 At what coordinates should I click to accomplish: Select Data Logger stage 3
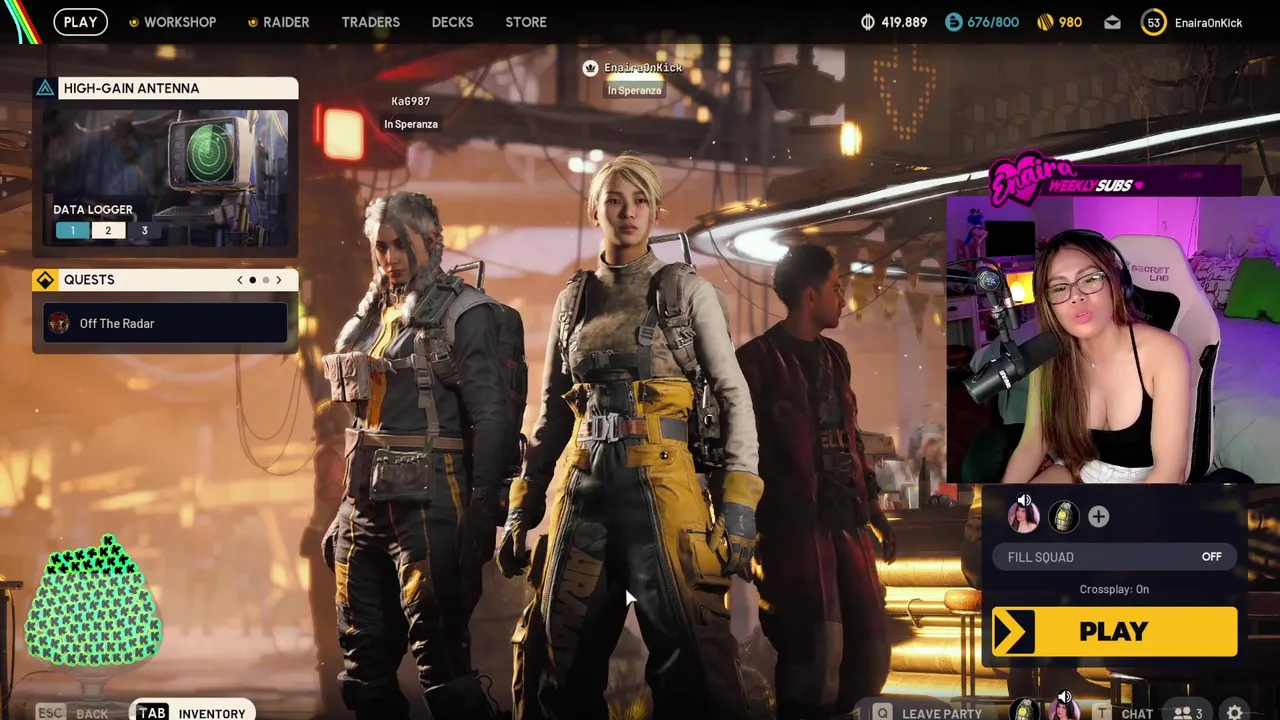[144, 231]
